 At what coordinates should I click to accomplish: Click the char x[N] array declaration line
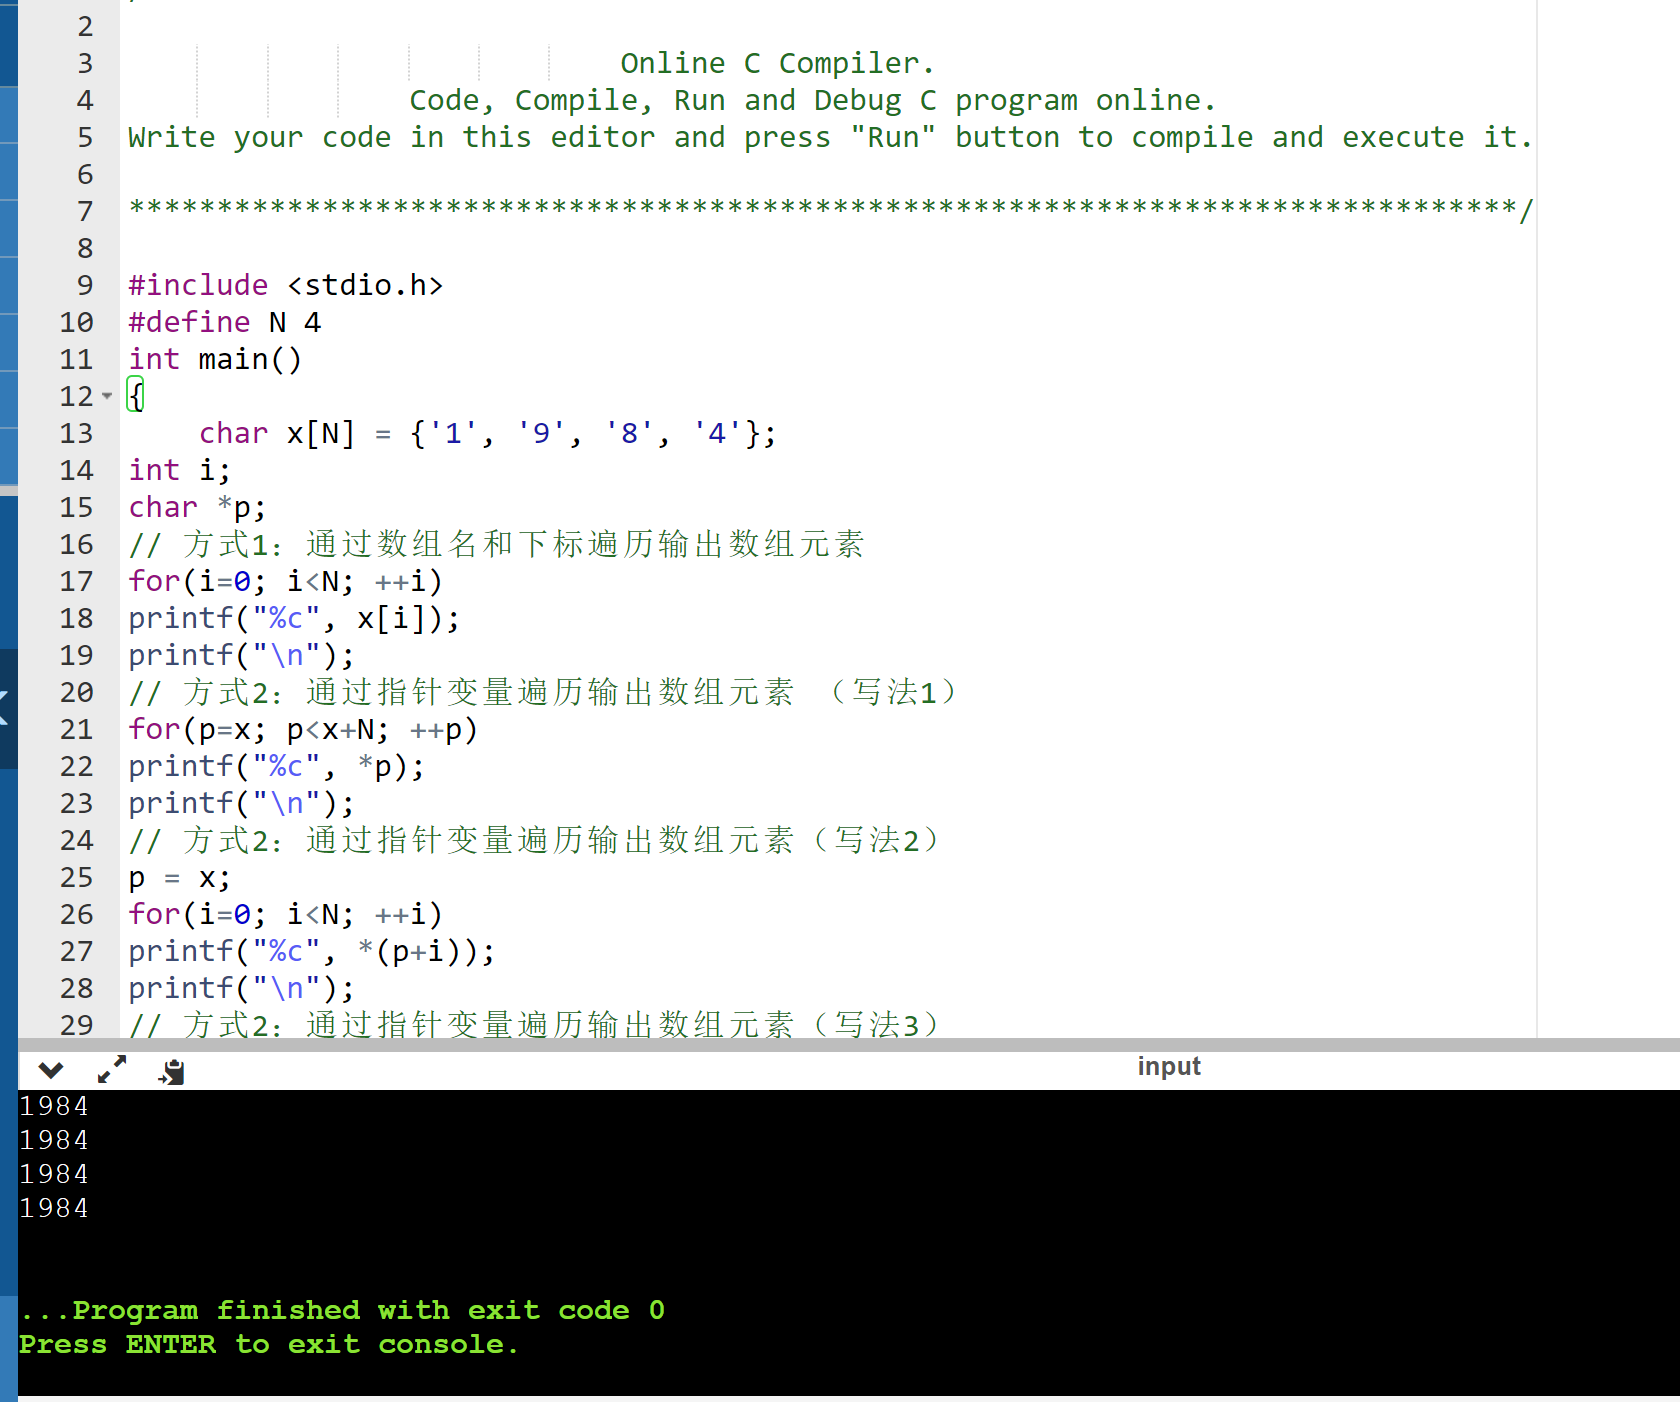point(487,433)
